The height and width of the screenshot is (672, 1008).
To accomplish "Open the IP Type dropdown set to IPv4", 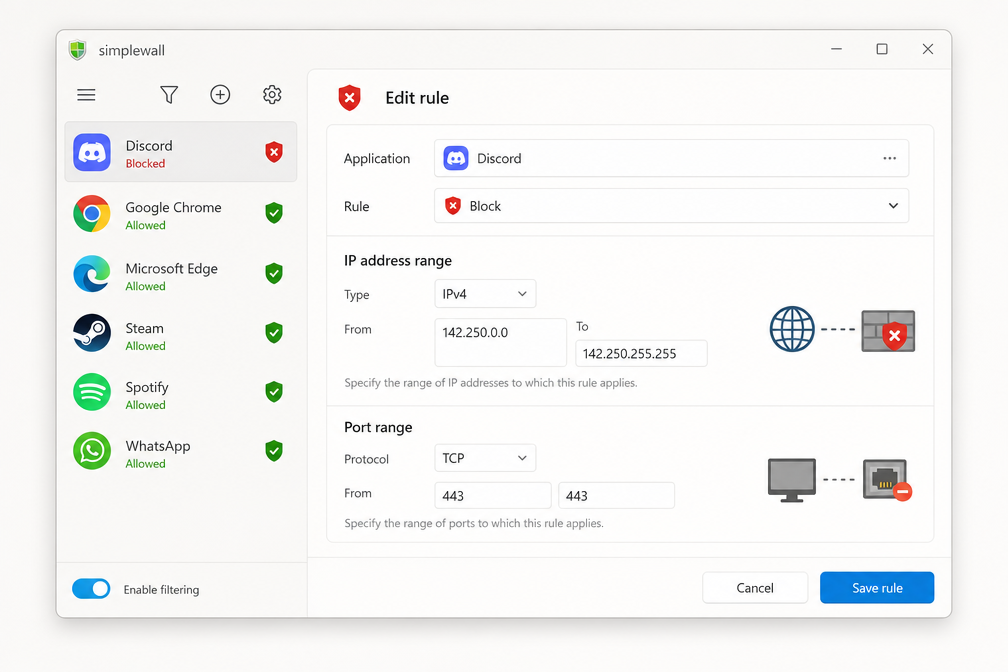I will click(x=485, y=294).
